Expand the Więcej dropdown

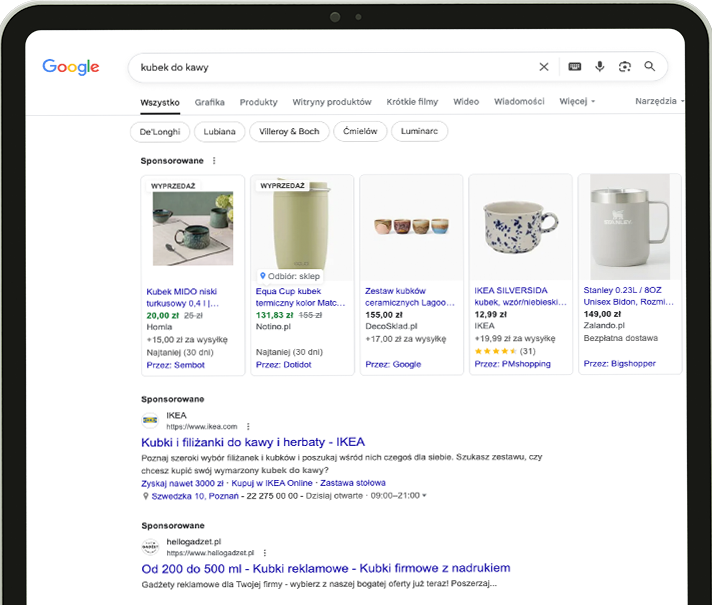[x=577, y=101]
